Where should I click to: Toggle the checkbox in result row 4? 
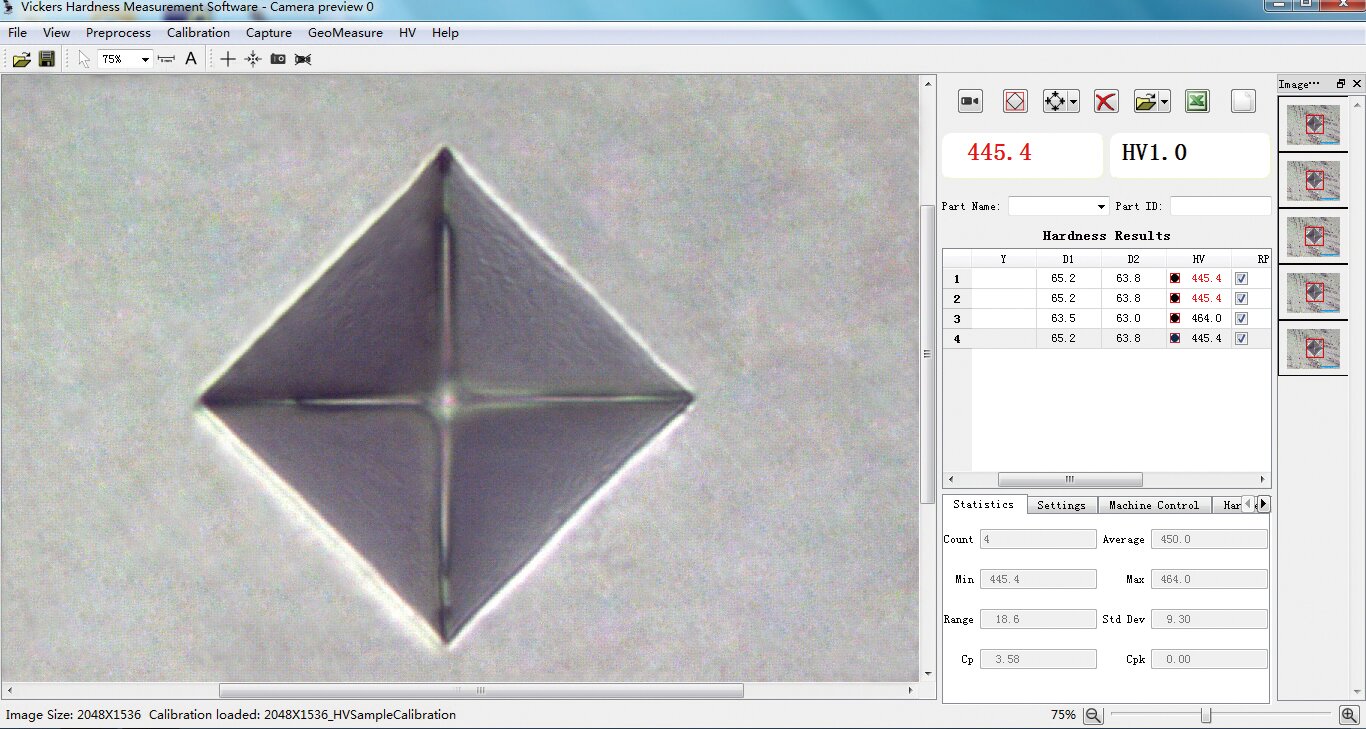pos(1241,339)
